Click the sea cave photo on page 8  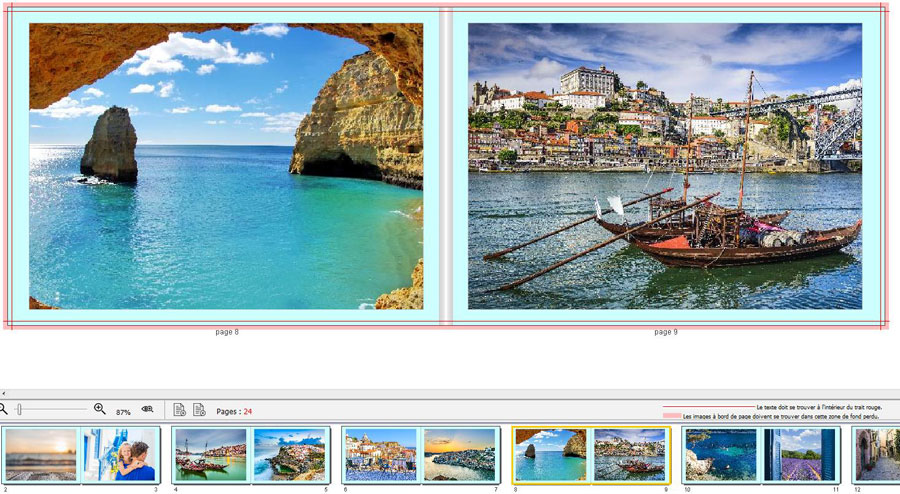coord(226,166)
